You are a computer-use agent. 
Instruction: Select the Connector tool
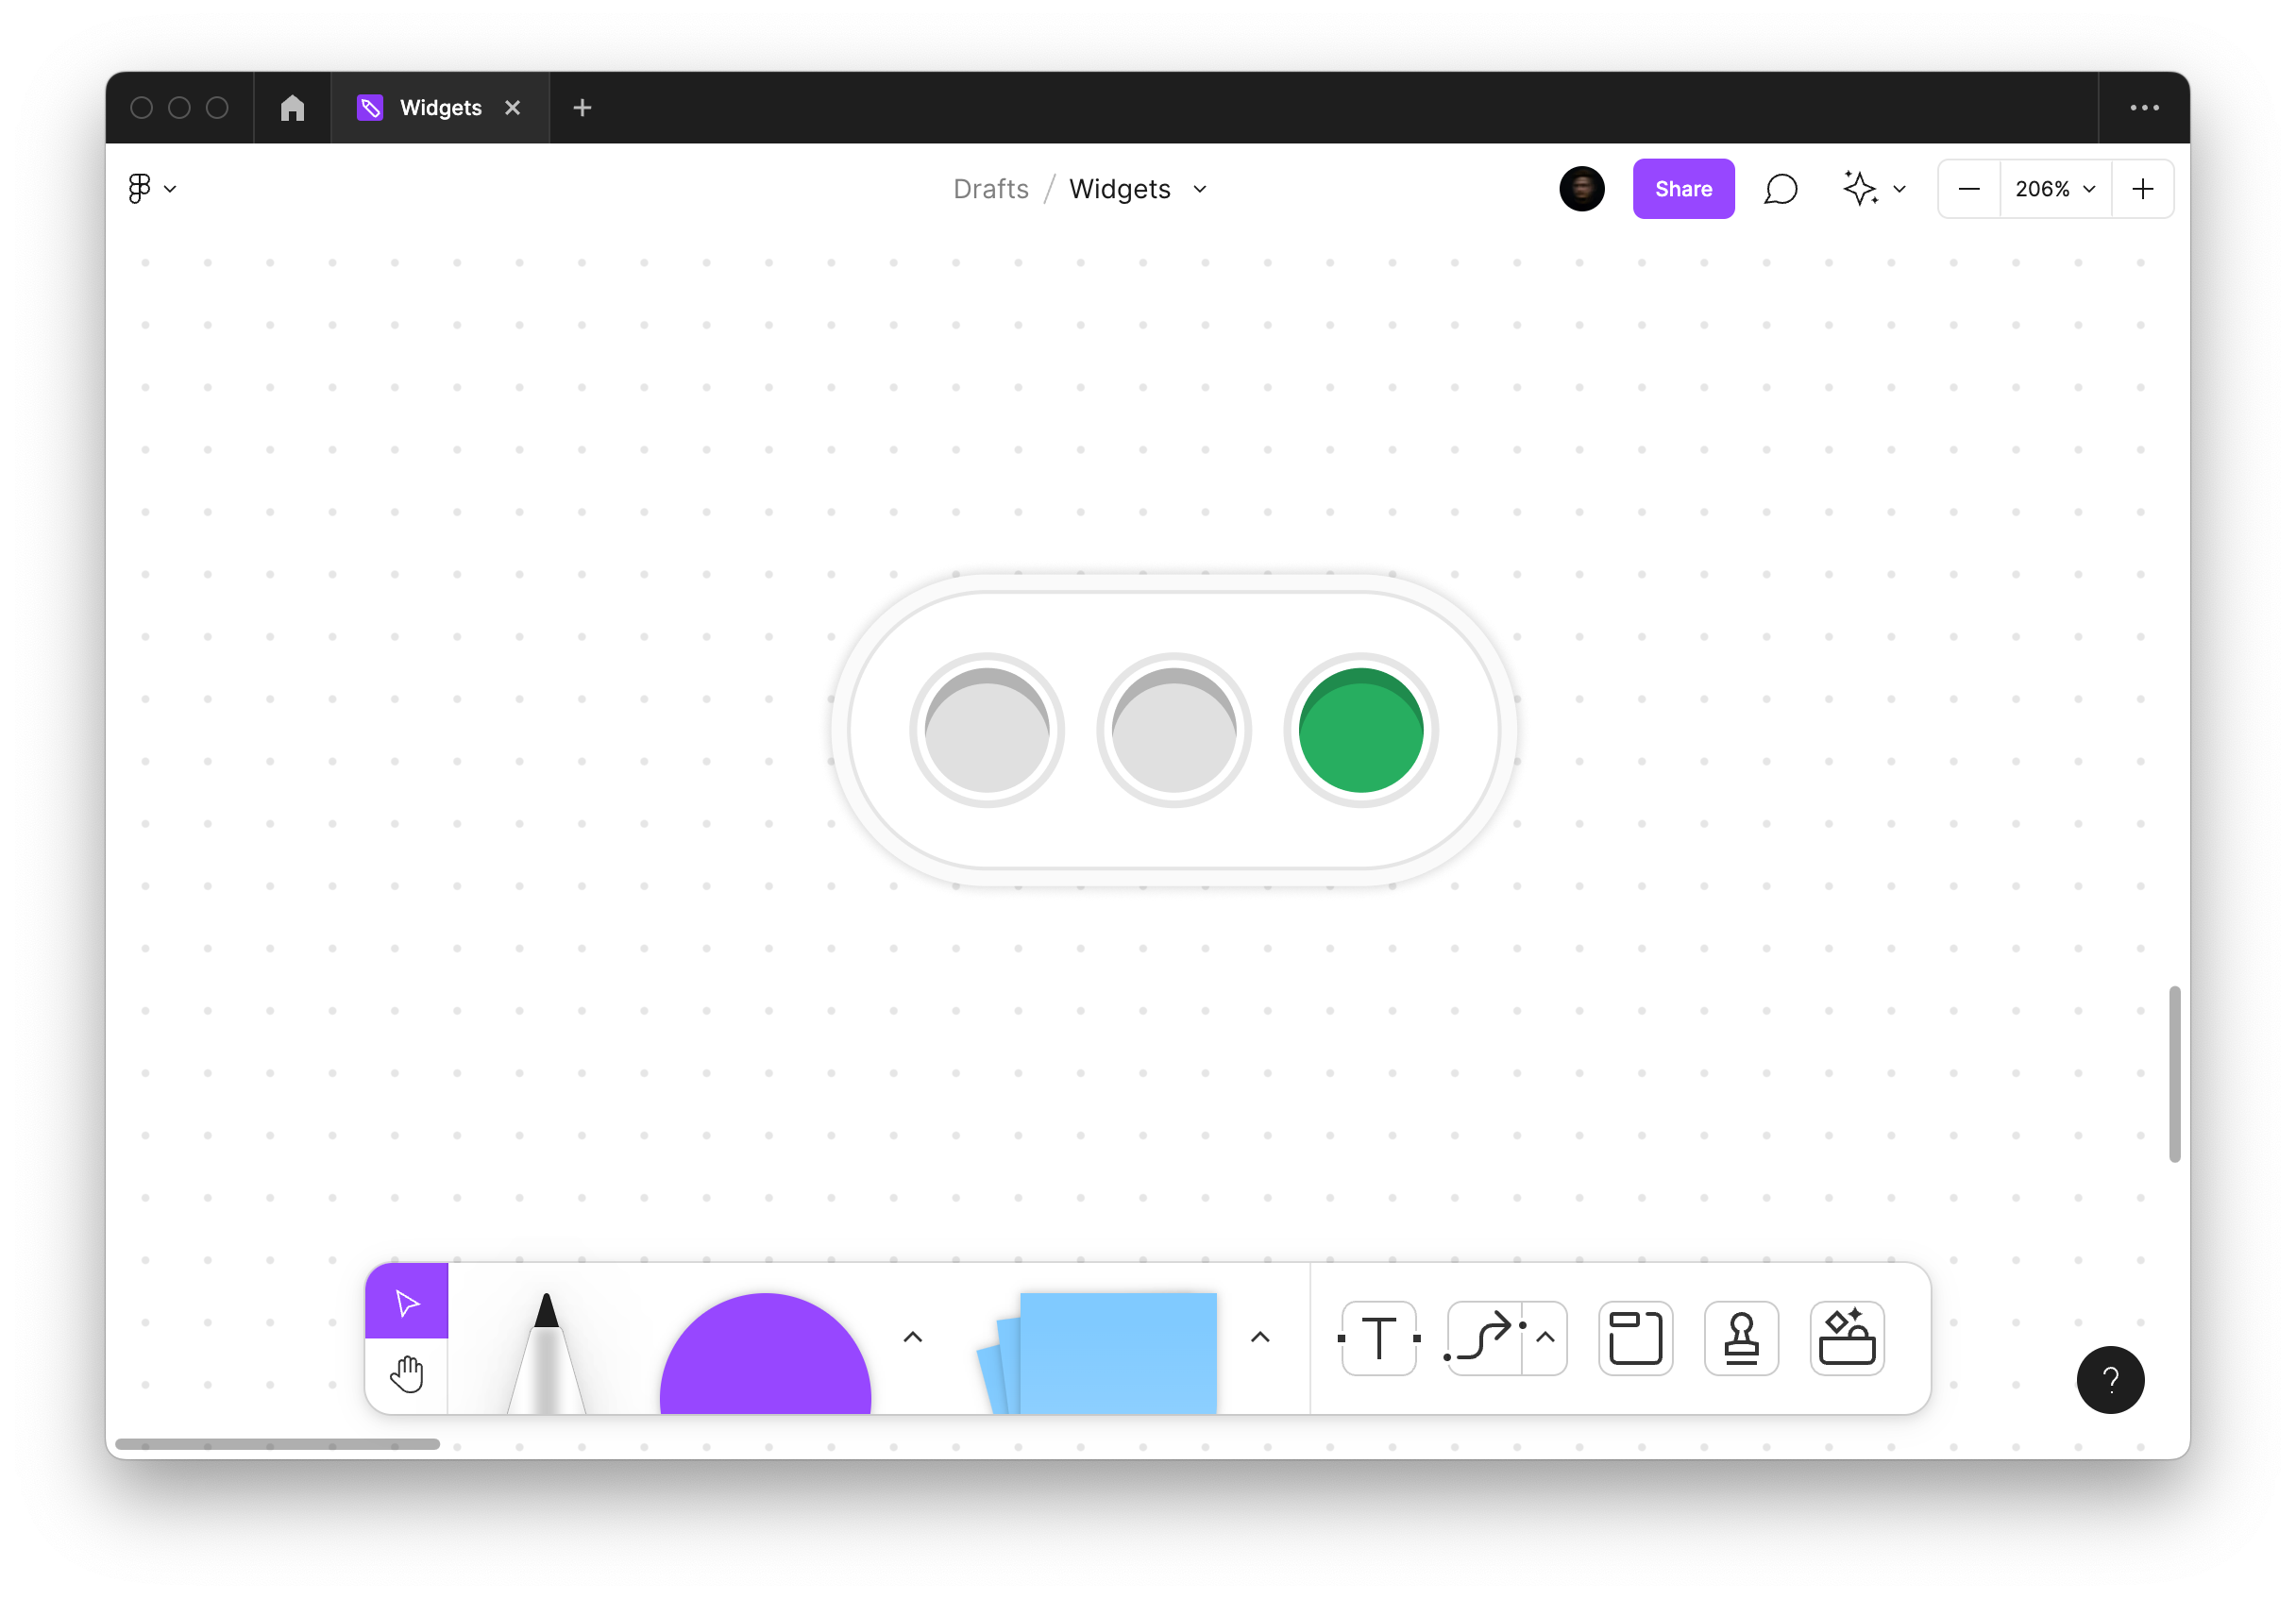[1485, 1338]
